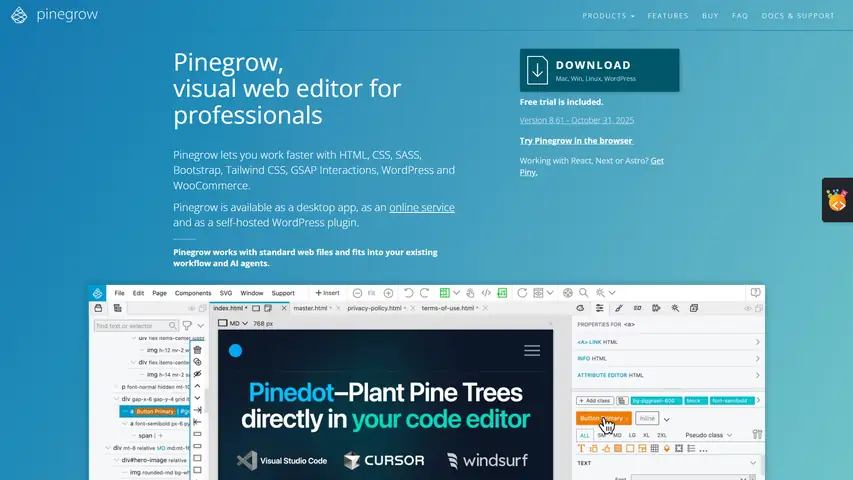The height and width of the screenshot is (480, 853).
Task: Click the Pinegrow app icon in the editor toolbar
Action: point(97,293)
